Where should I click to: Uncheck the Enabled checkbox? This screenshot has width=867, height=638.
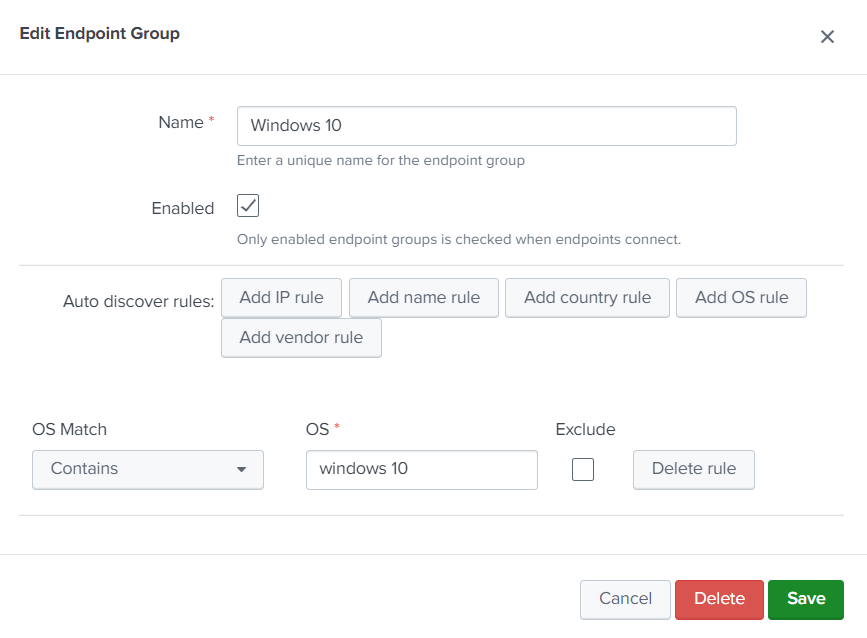[248, 206]
